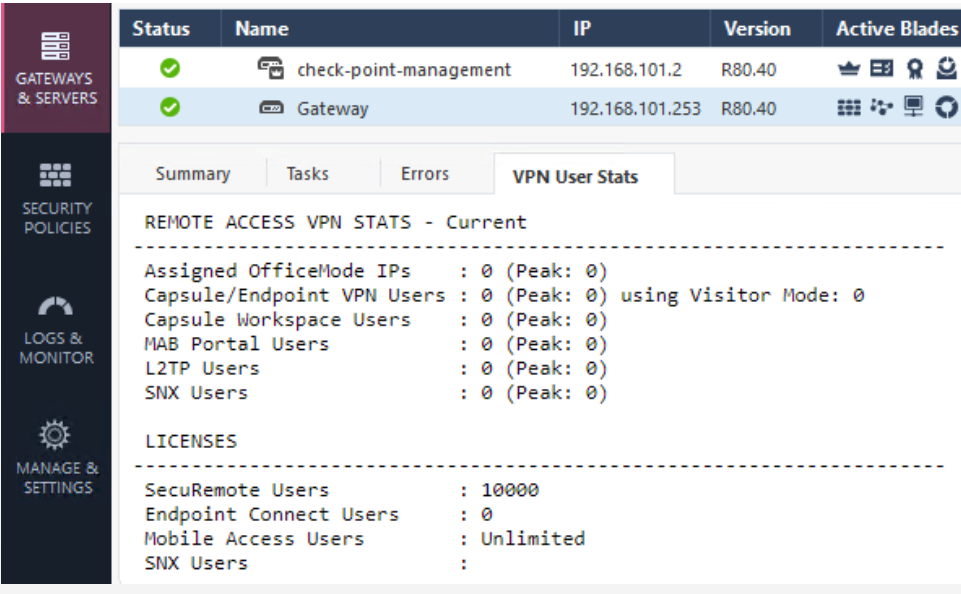Switch to the Summary tab
The height and width of the screenshot is (594, 961).
point(192,173)
